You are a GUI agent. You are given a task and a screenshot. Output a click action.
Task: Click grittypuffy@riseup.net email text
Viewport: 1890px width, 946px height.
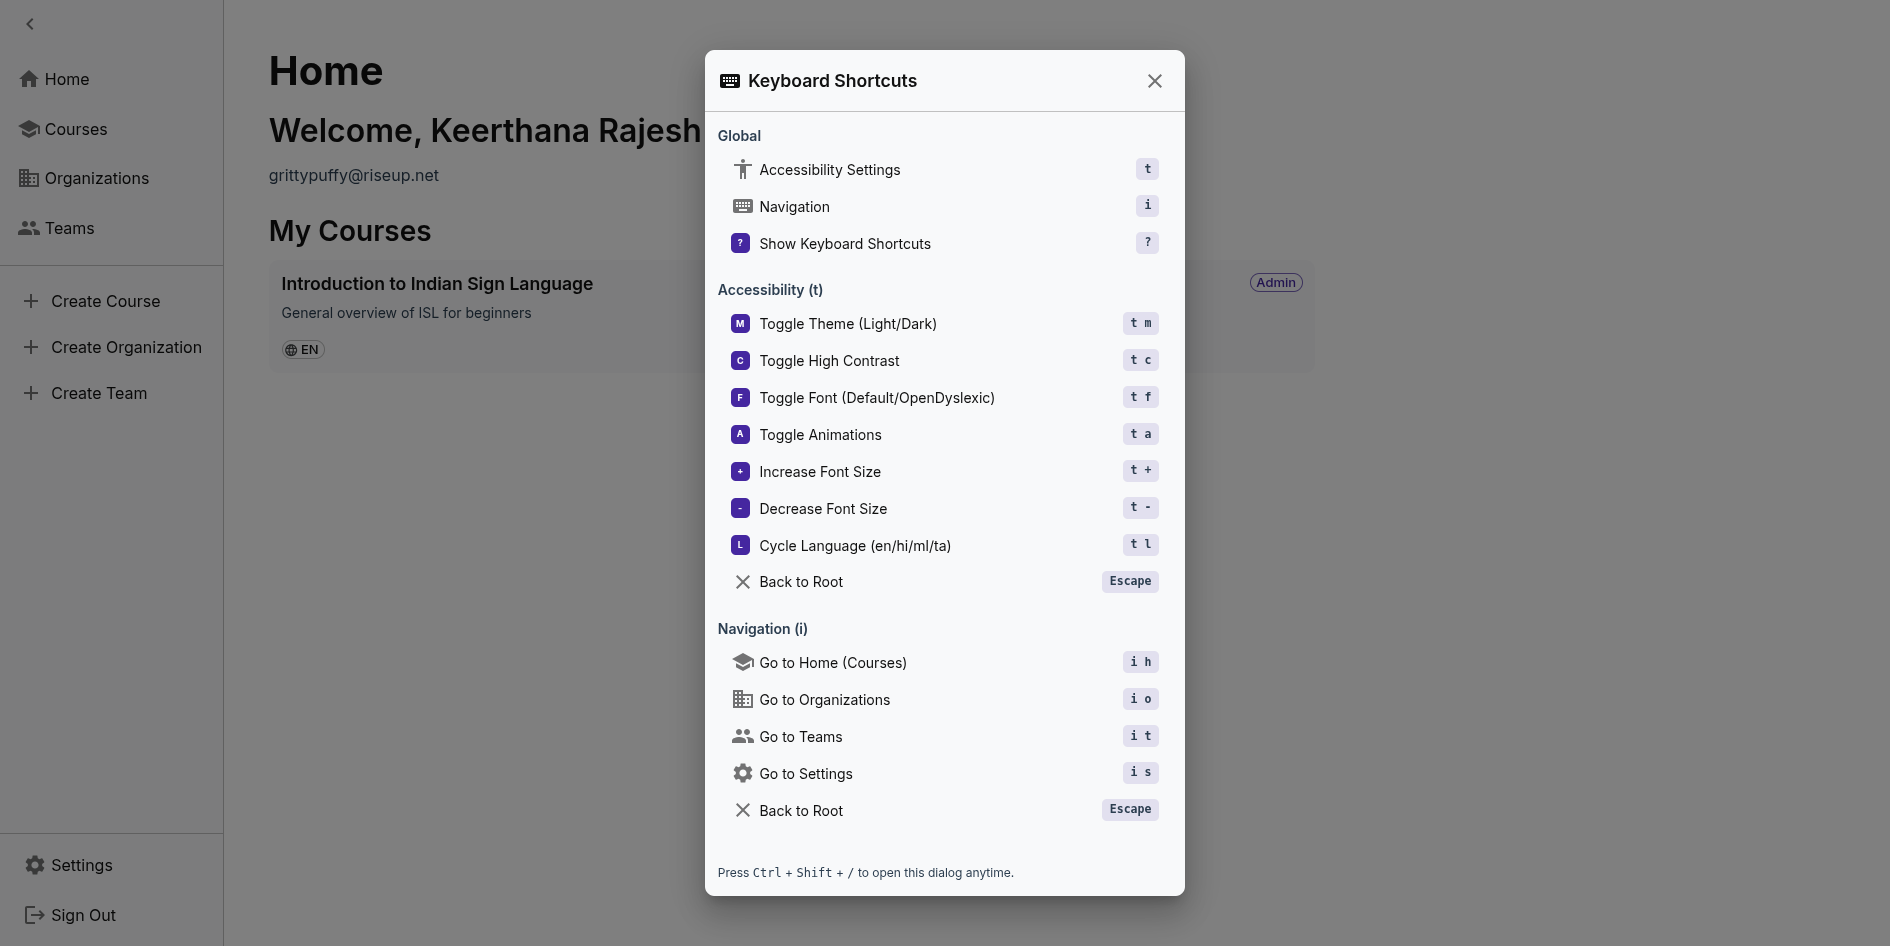354,175
